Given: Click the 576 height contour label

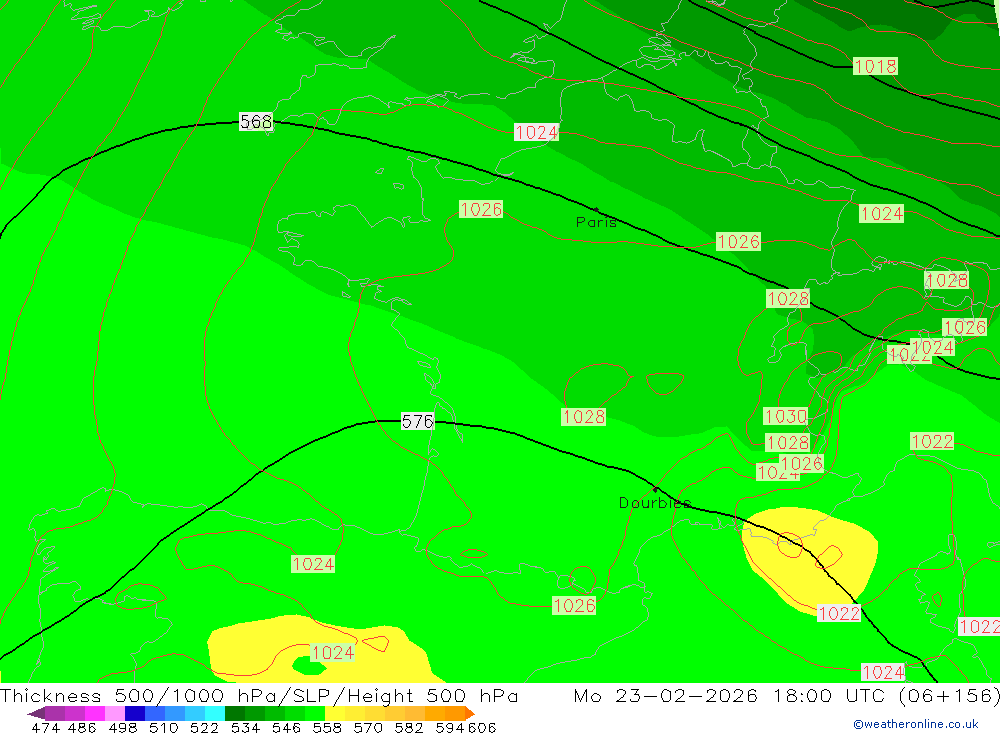Looking at the screenshot, I should tap(418, 421).
